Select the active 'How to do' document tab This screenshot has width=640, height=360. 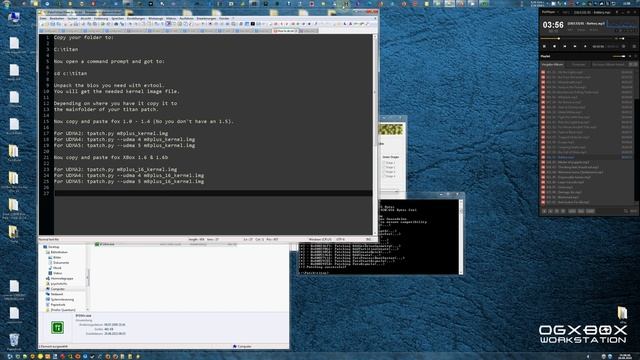[285, 31]
